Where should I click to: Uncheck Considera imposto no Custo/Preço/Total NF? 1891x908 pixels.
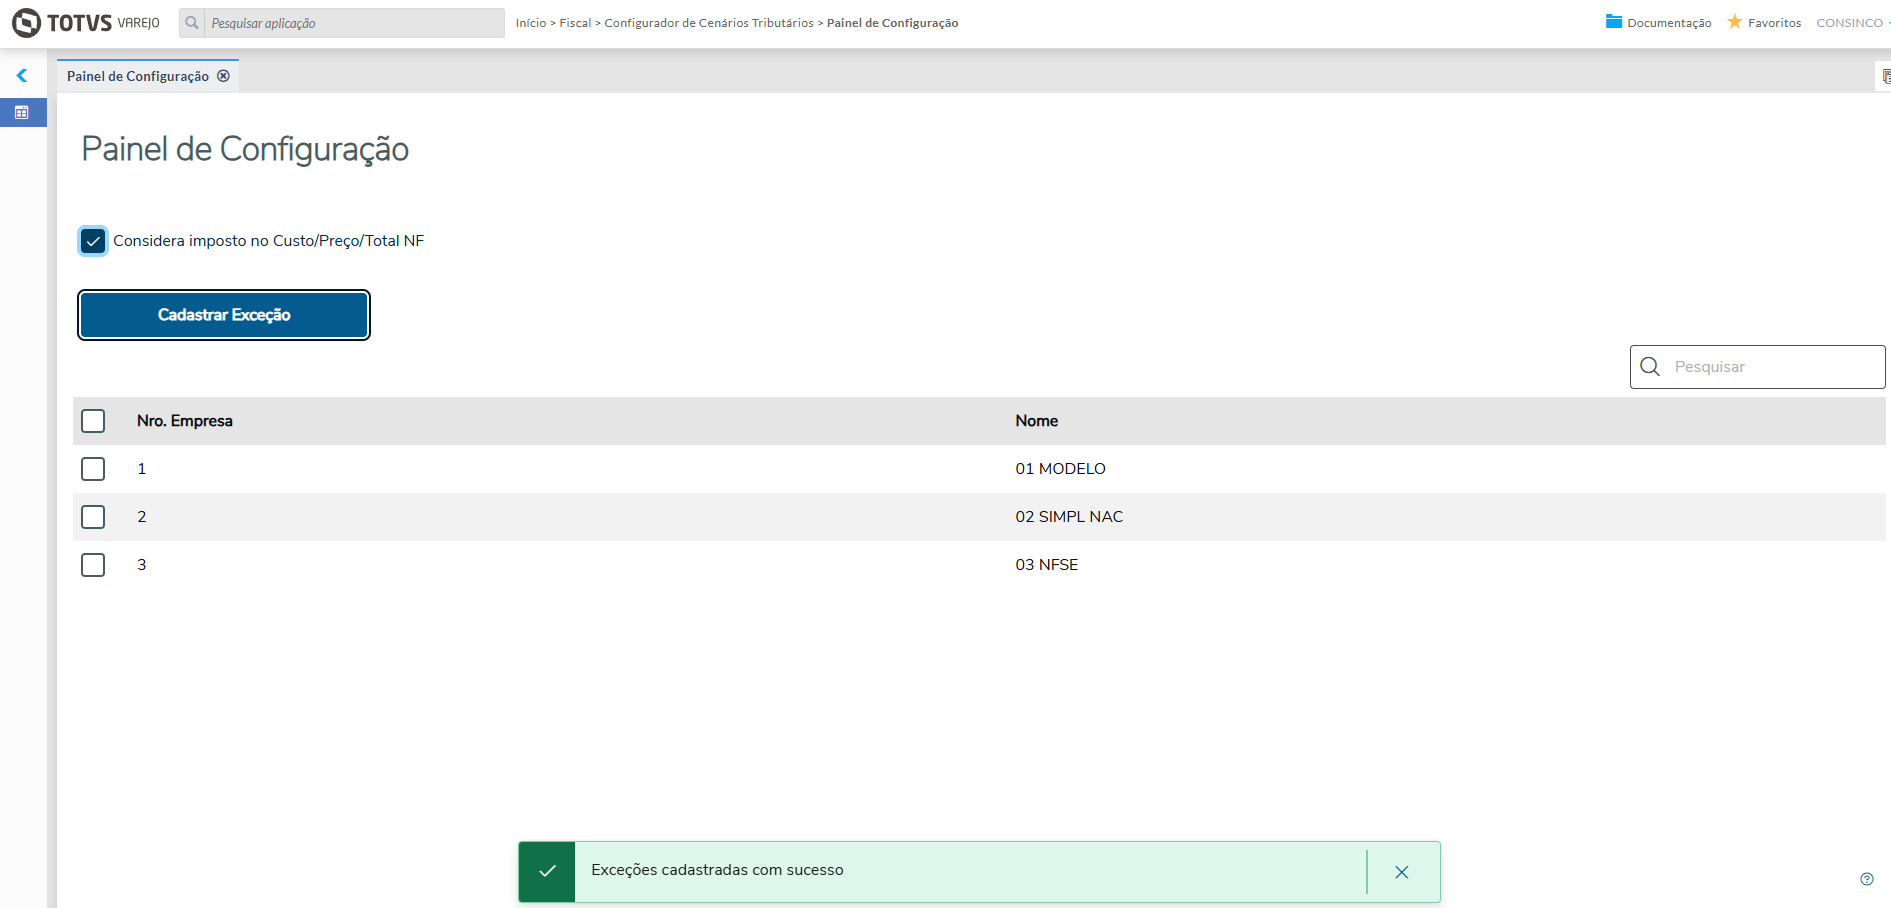93,241
